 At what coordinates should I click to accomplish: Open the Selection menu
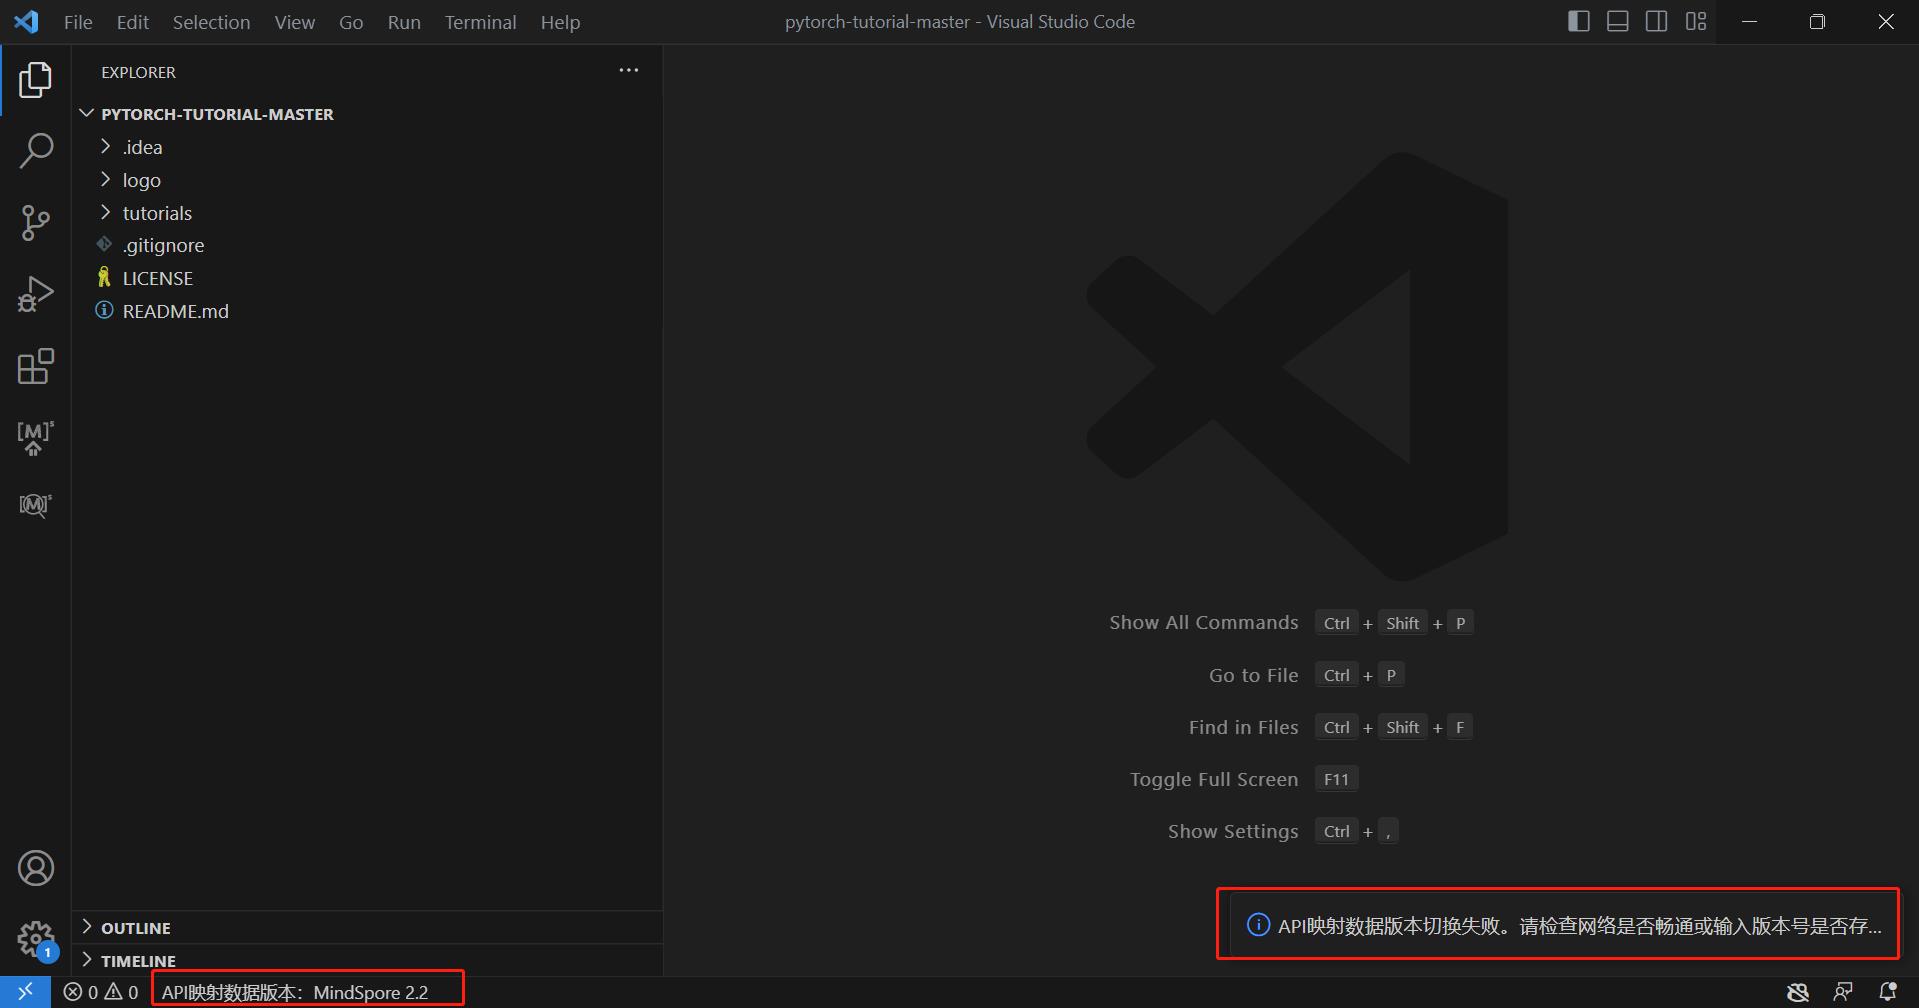[x=211, y=22]
